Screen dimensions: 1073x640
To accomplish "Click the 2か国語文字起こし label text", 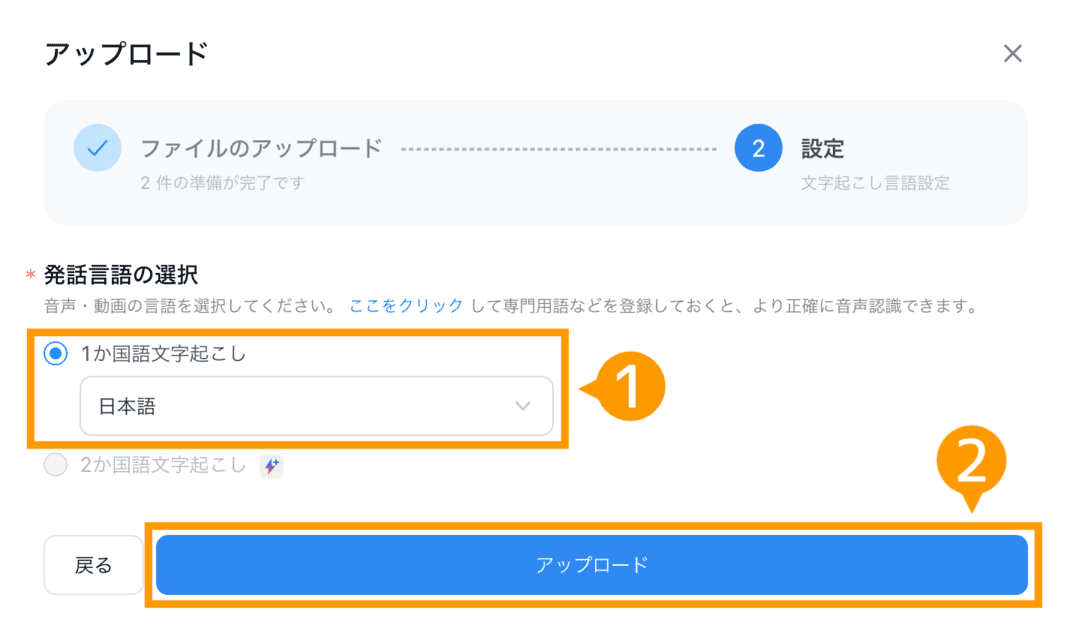I will click(x=163, y=465).
